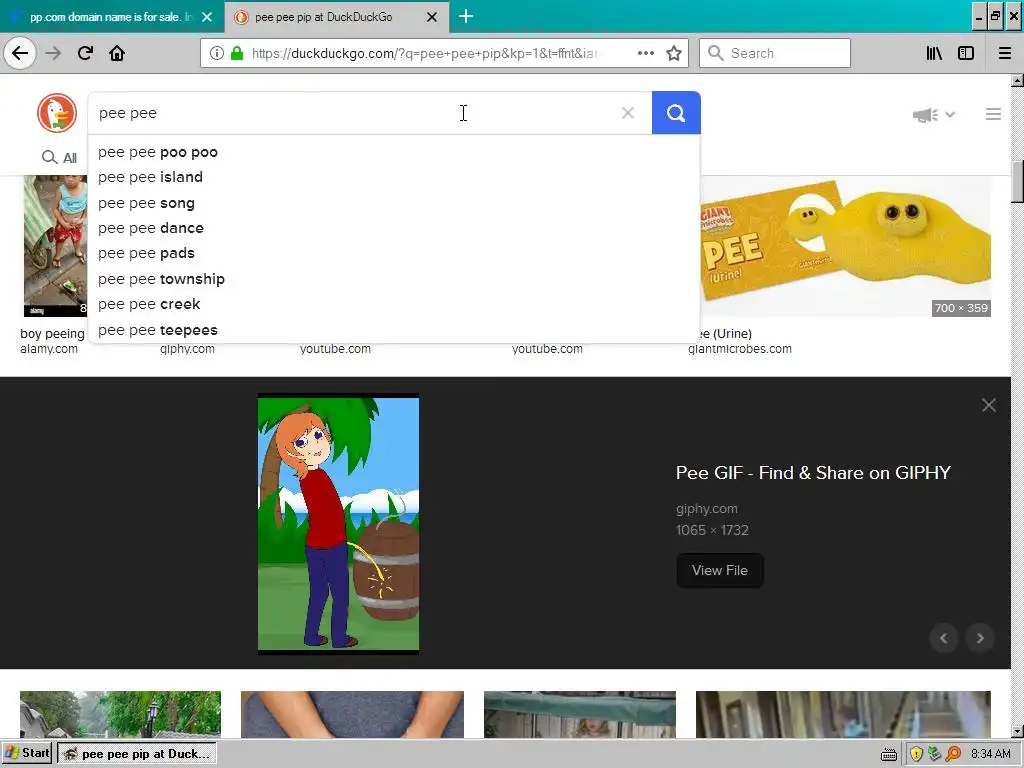
Task: Clear the search box text
Action: pos(628,113)
